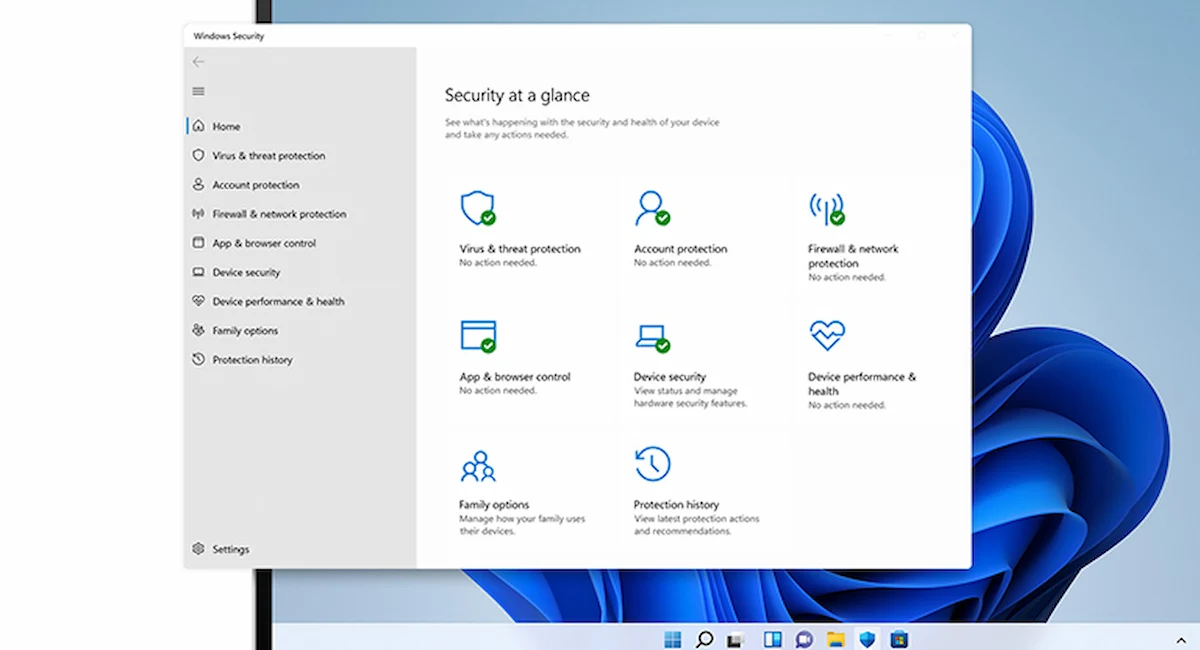Open File Explorer from the taskbar
1200x650 pixels.
tap(836, 639)
